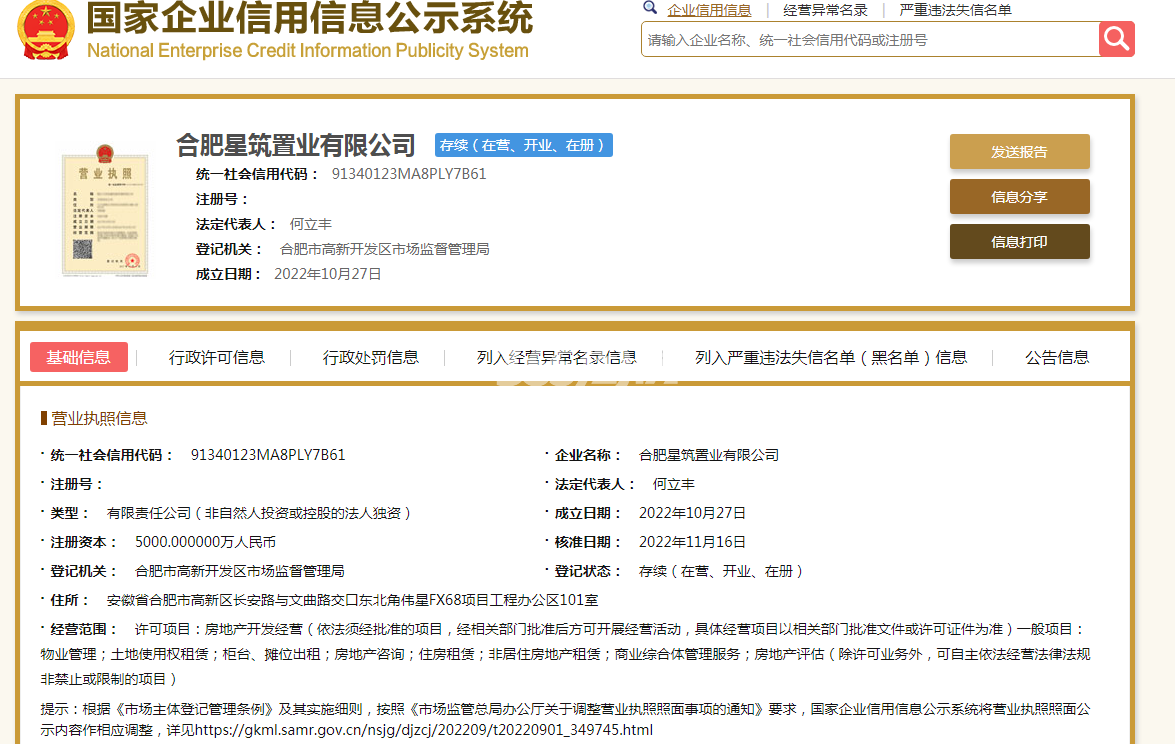
Task: Click the 核准日期 value 2022年11月16日
Action: point(692,542)
